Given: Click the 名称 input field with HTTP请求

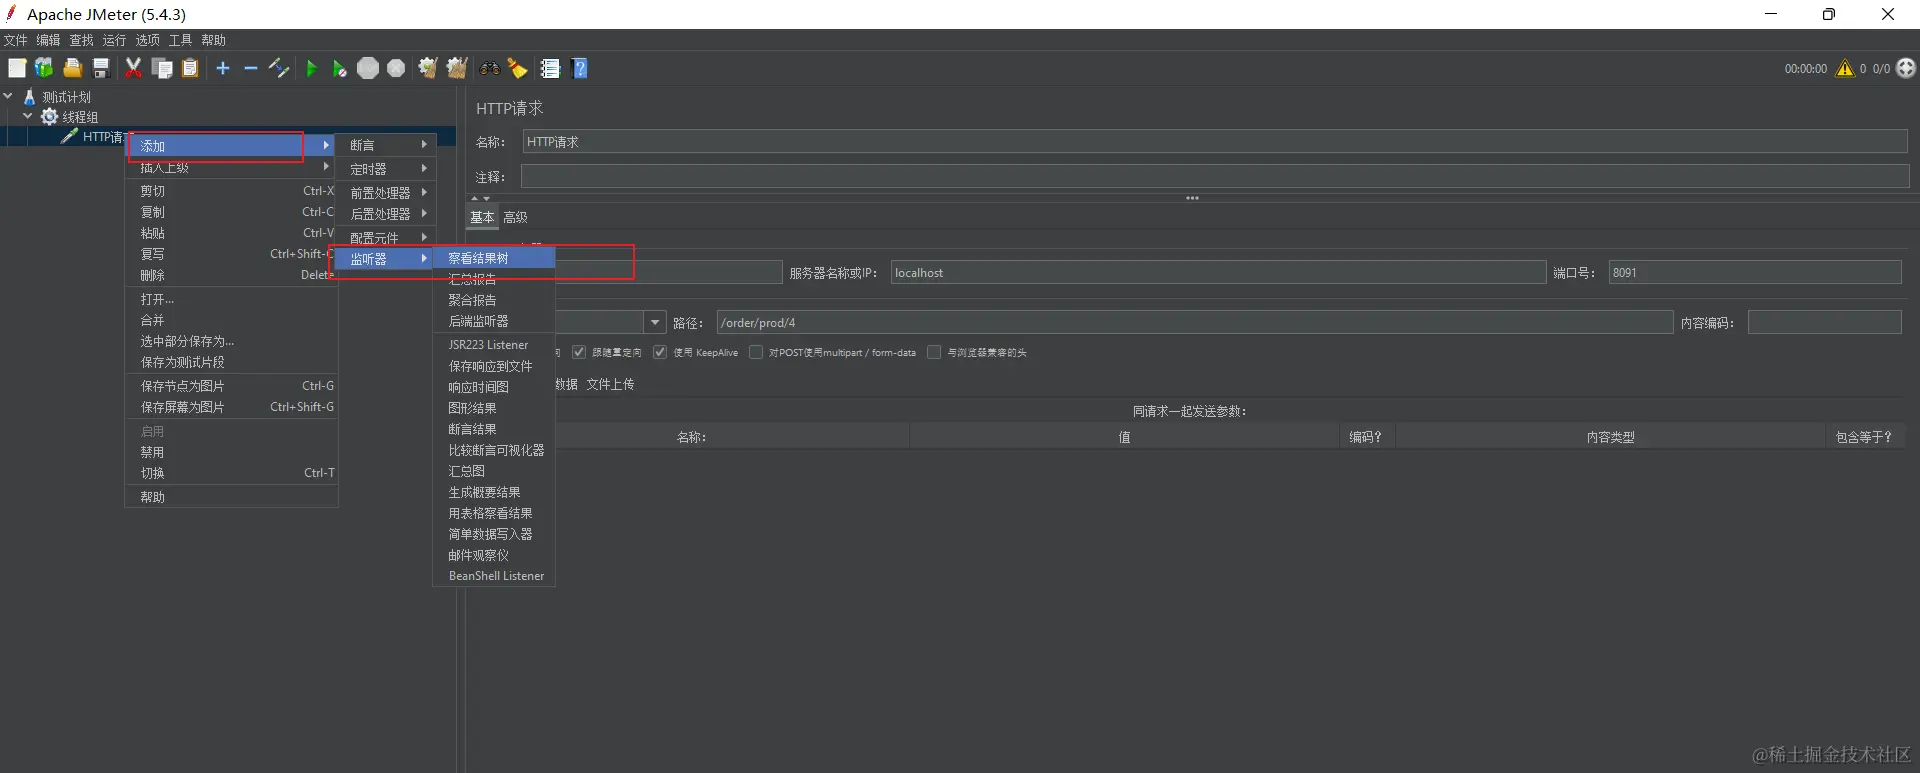Looking at the screenshot, I should point(1214,142).
